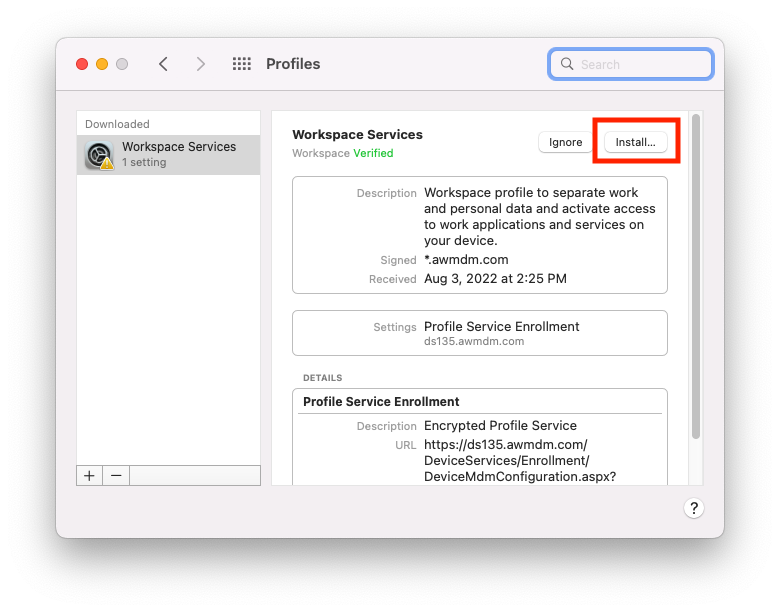
Task: Click the DETAILS section label
Action: [322, 378]
